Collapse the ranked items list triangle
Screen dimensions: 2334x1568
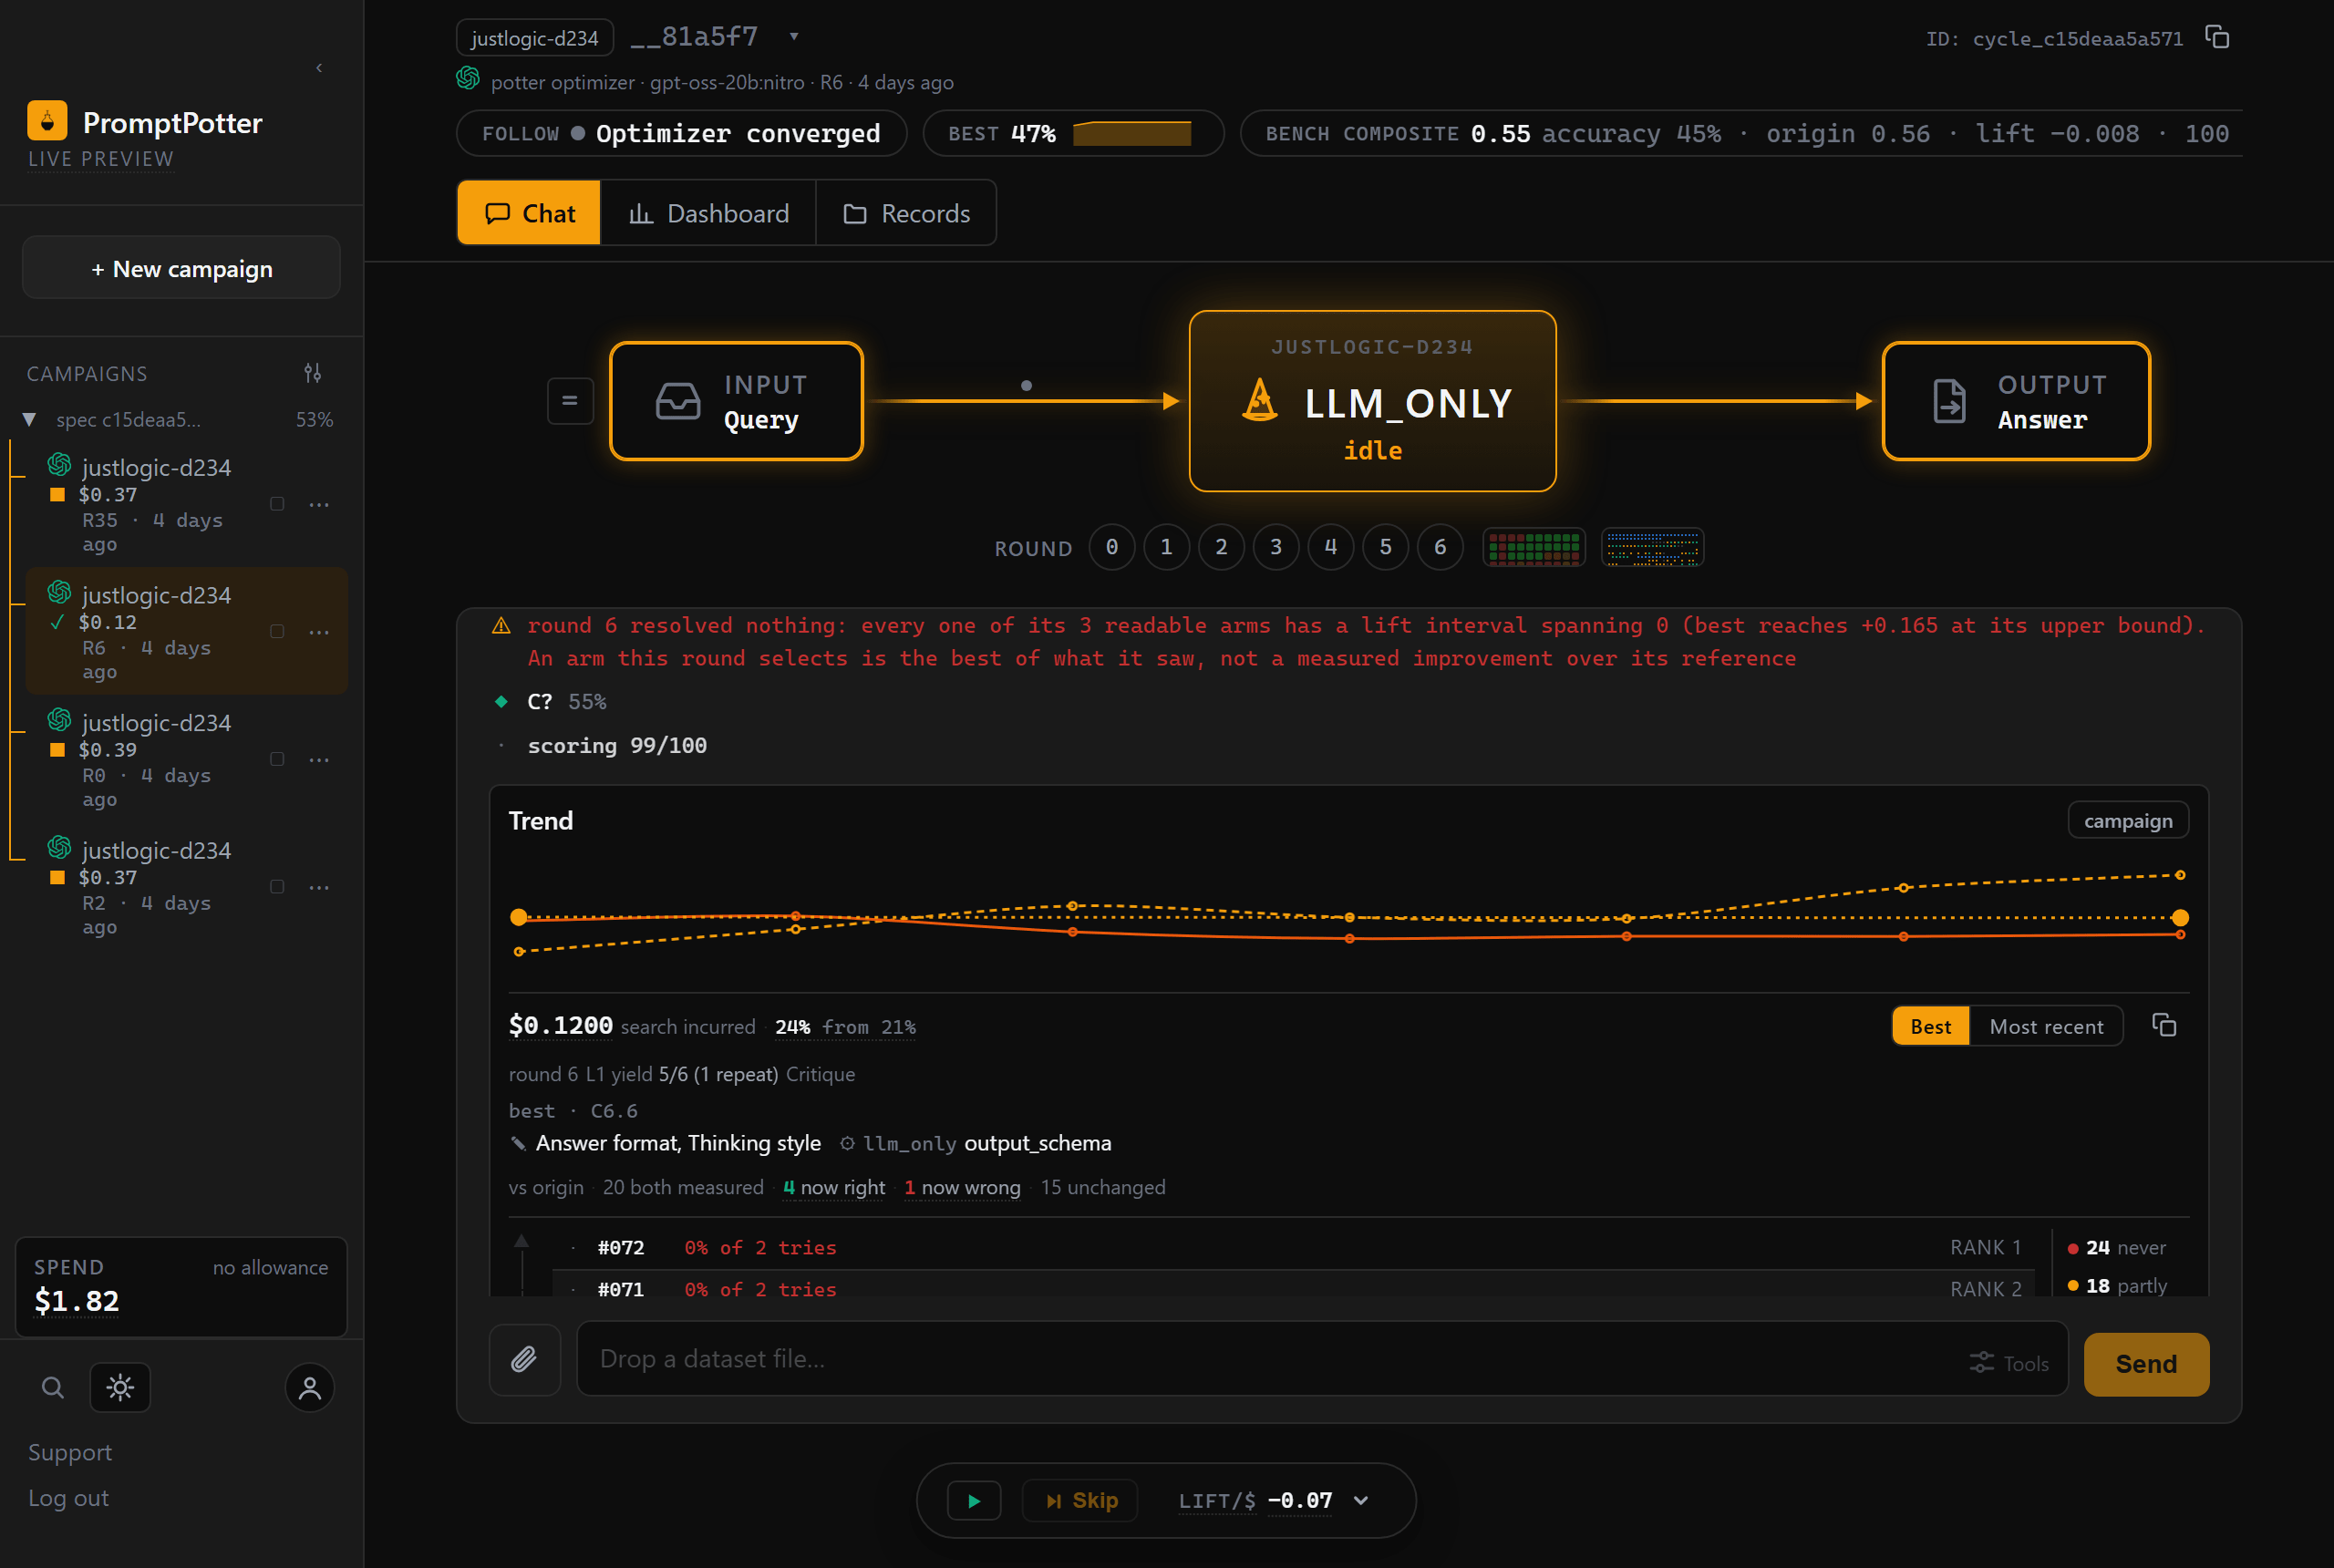[521, 1241]
